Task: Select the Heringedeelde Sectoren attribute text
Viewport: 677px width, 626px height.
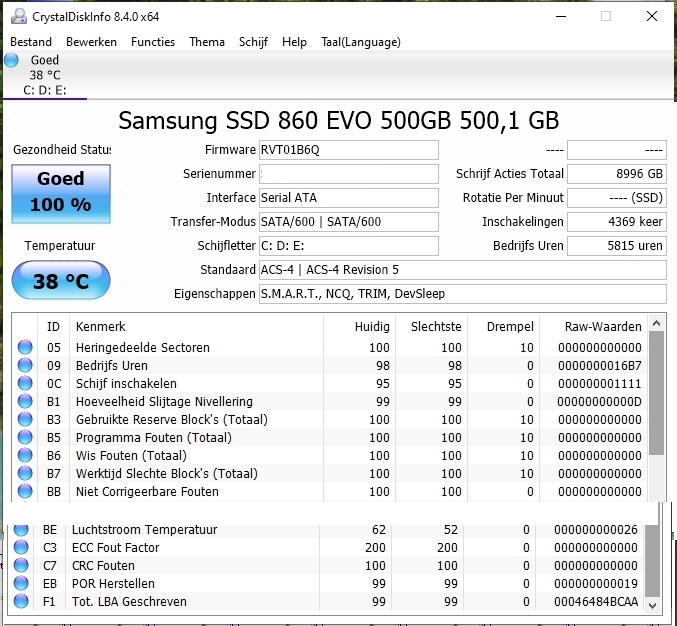Action: 142,348
